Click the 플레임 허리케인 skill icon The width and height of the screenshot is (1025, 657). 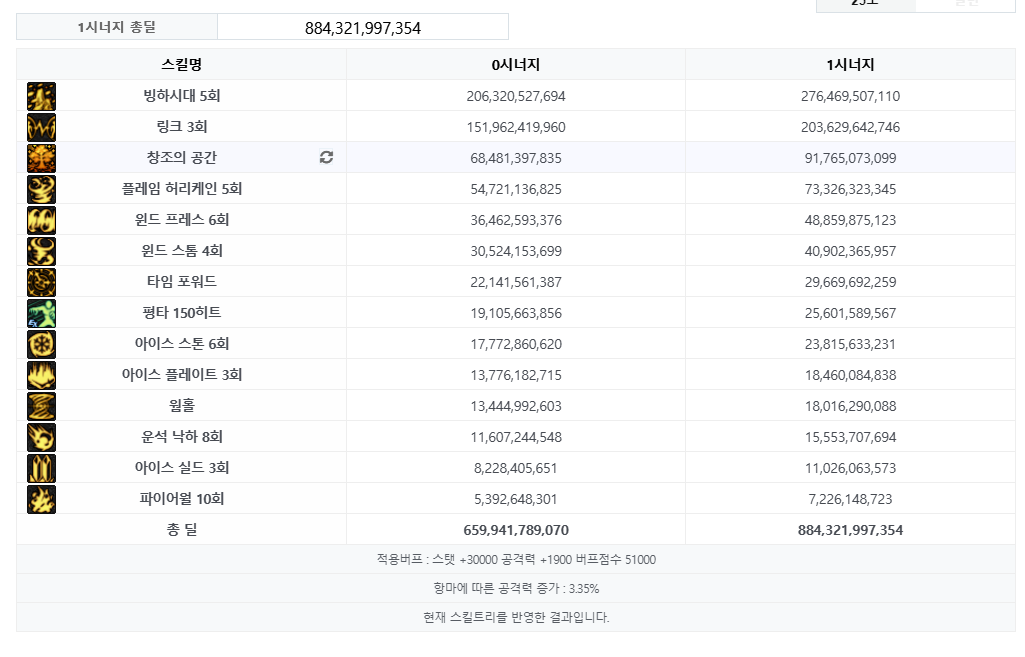pyautogui.click(x=42, y=189)
